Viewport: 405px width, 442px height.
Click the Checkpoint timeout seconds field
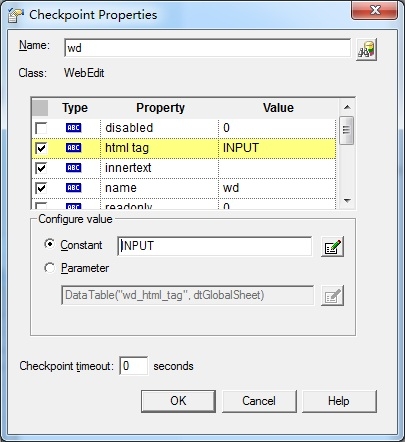tap(133, 366)
